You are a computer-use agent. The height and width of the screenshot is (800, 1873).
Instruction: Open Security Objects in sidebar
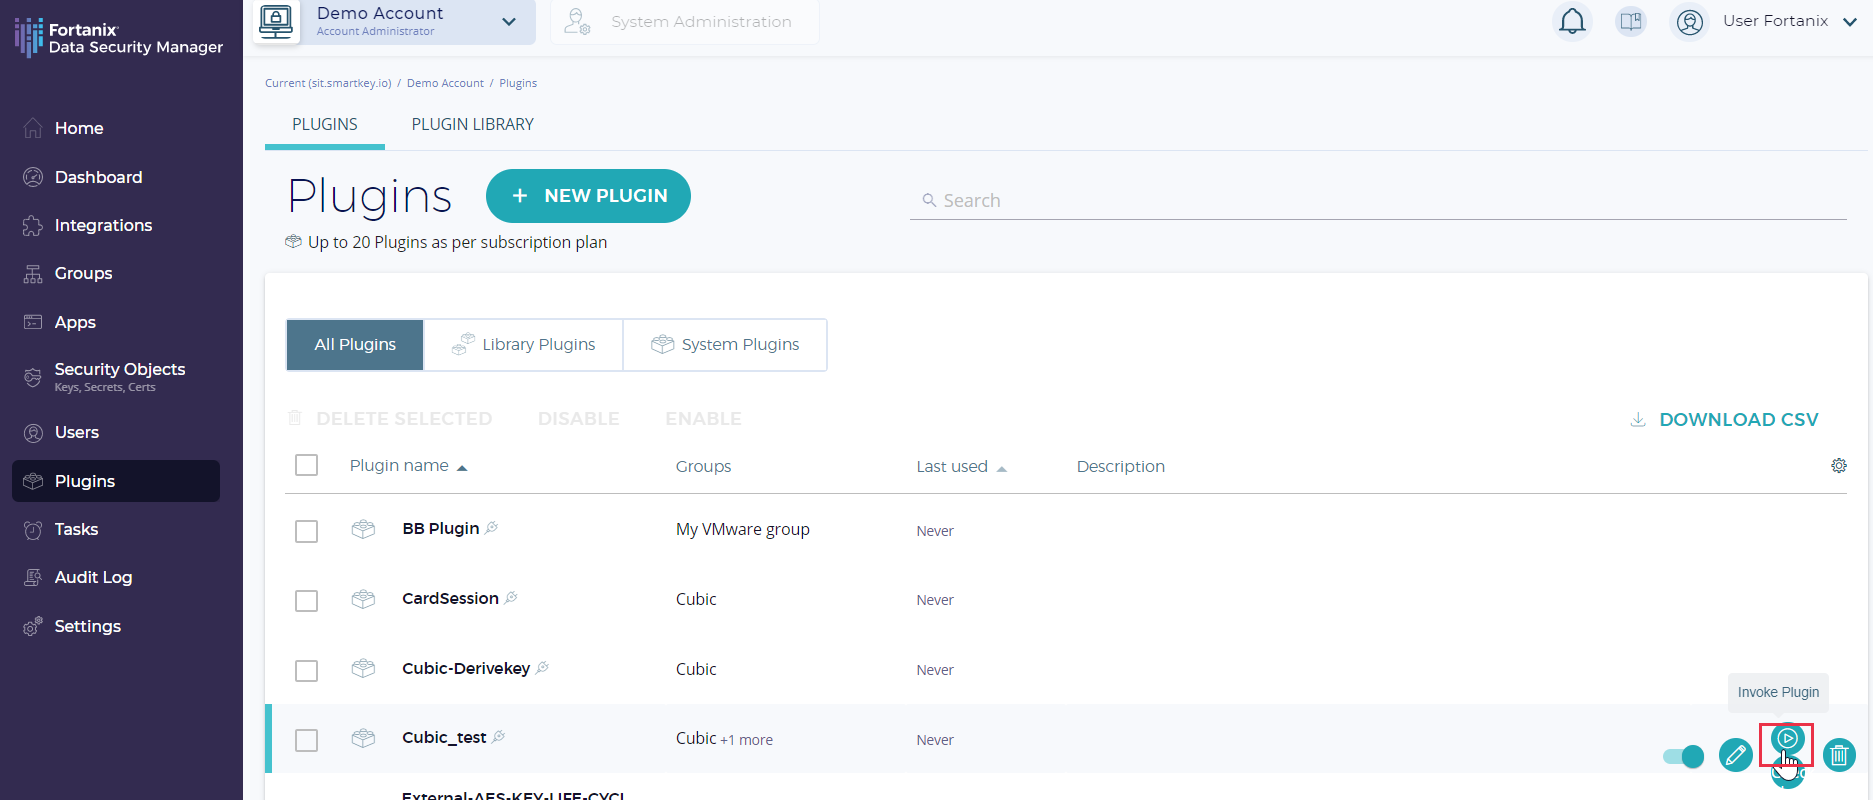point(119,375)
